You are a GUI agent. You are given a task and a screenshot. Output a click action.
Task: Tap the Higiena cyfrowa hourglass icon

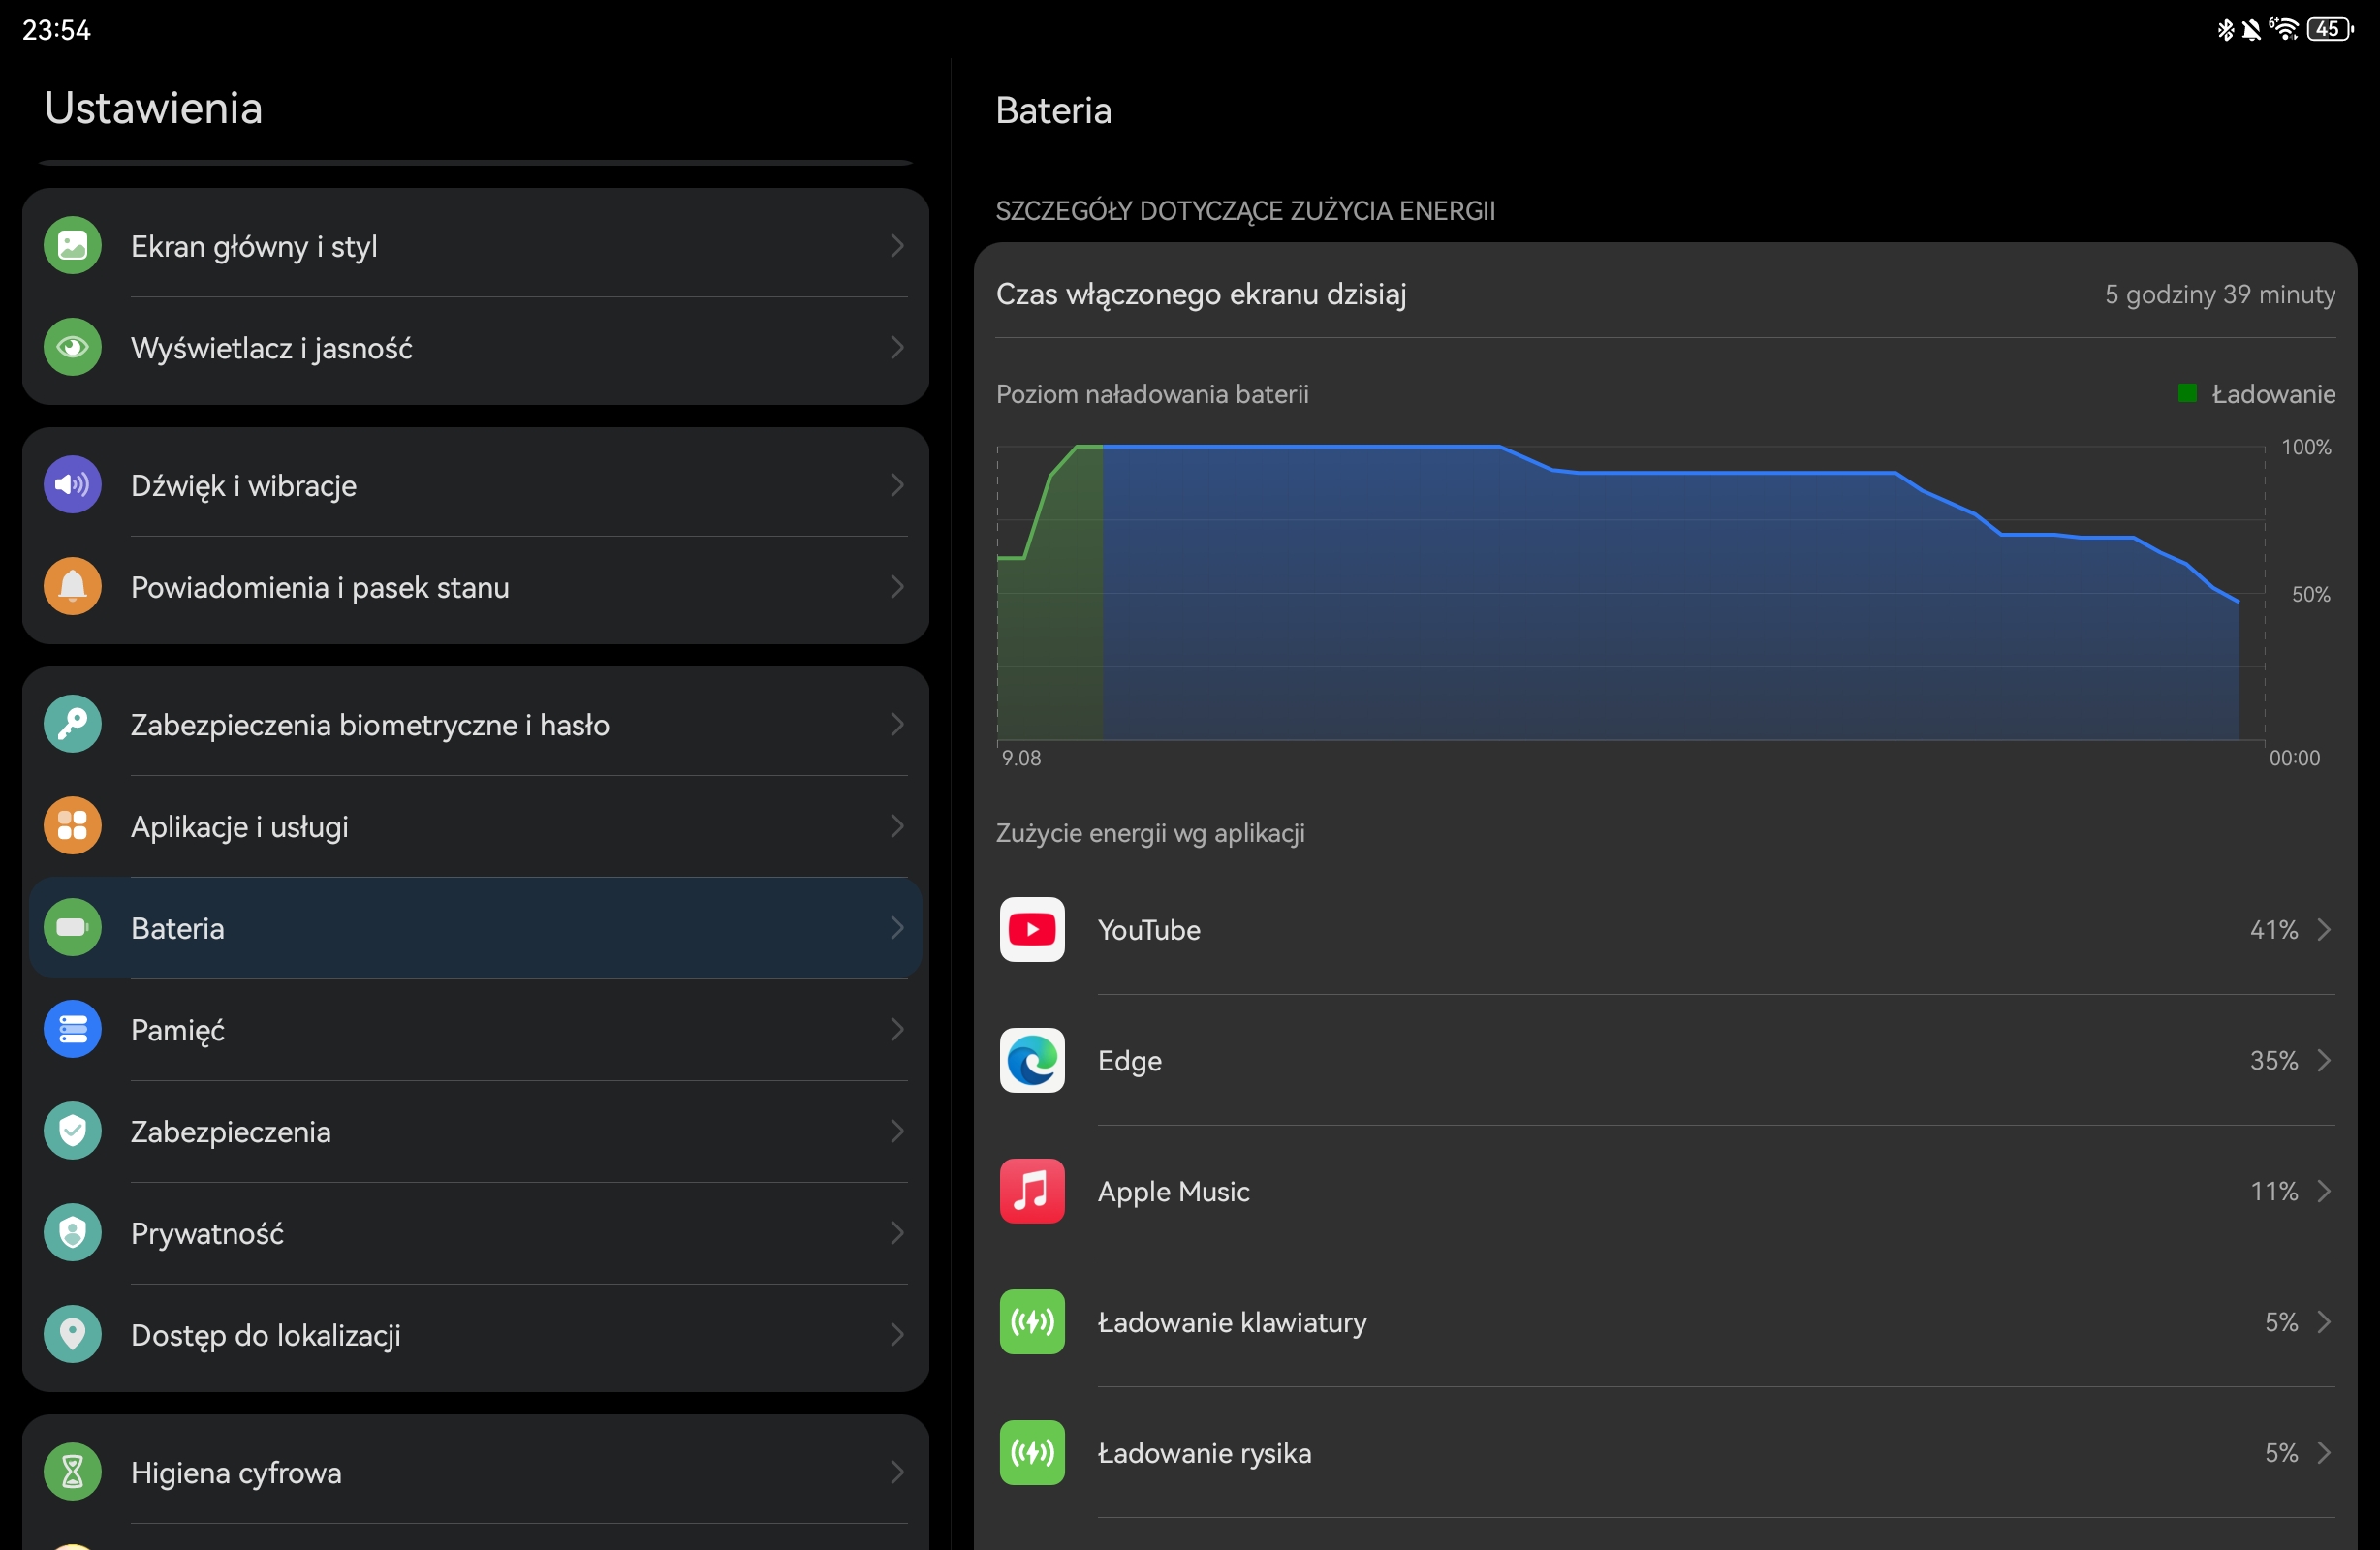coord(72,1472)
